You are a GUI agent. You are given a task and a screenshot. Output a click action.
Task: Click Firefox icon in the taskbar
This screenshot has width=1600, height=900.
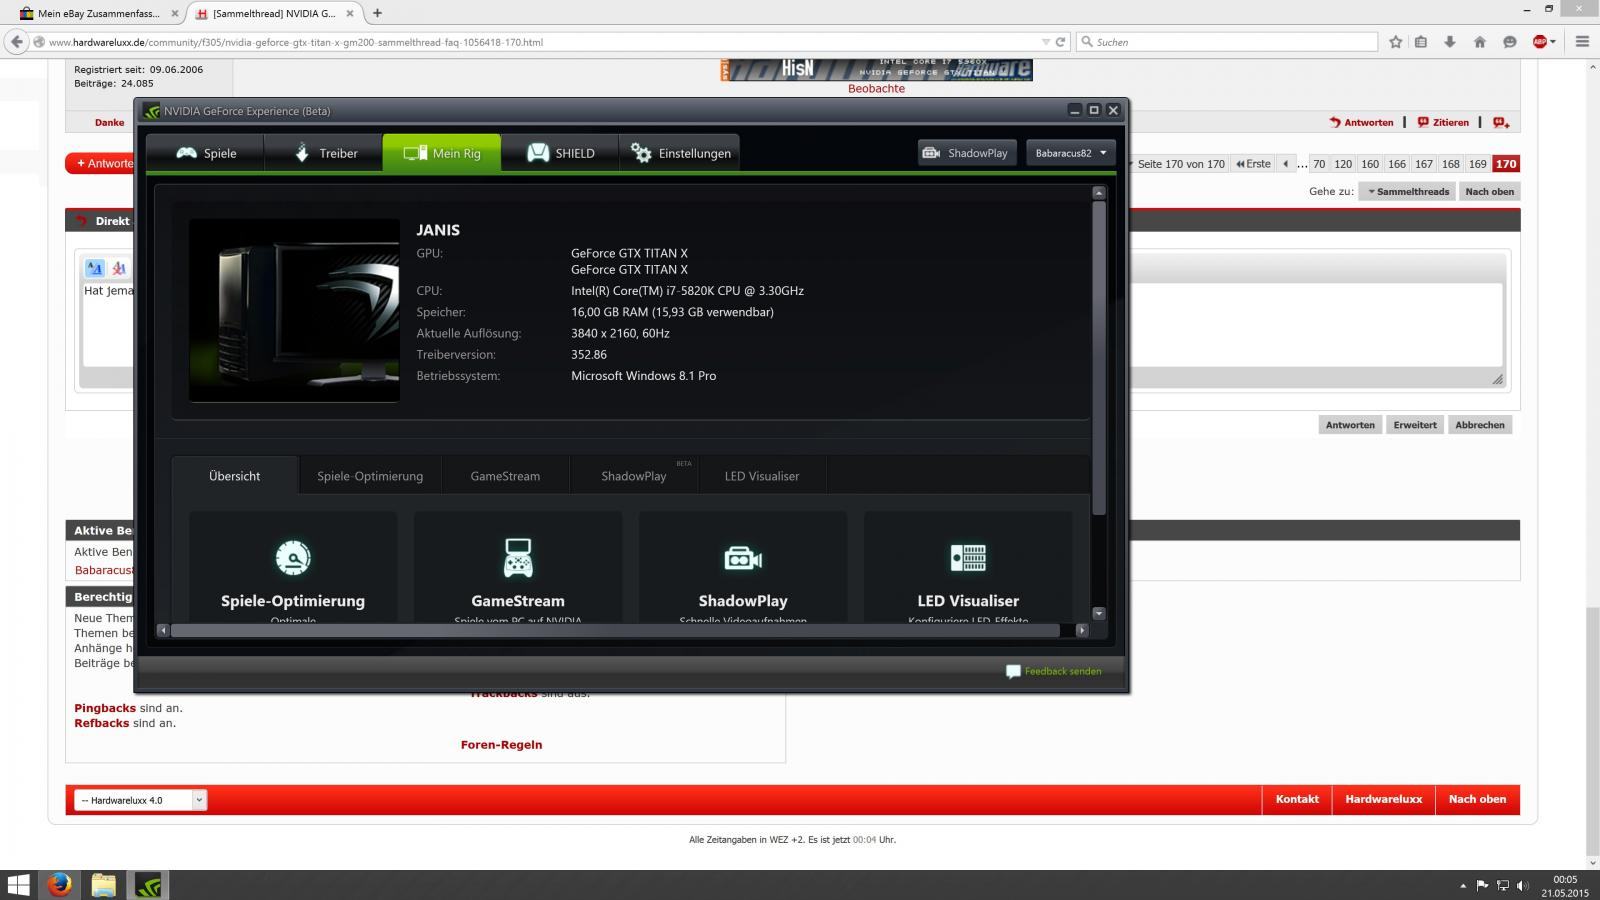[x=60, y=885]
